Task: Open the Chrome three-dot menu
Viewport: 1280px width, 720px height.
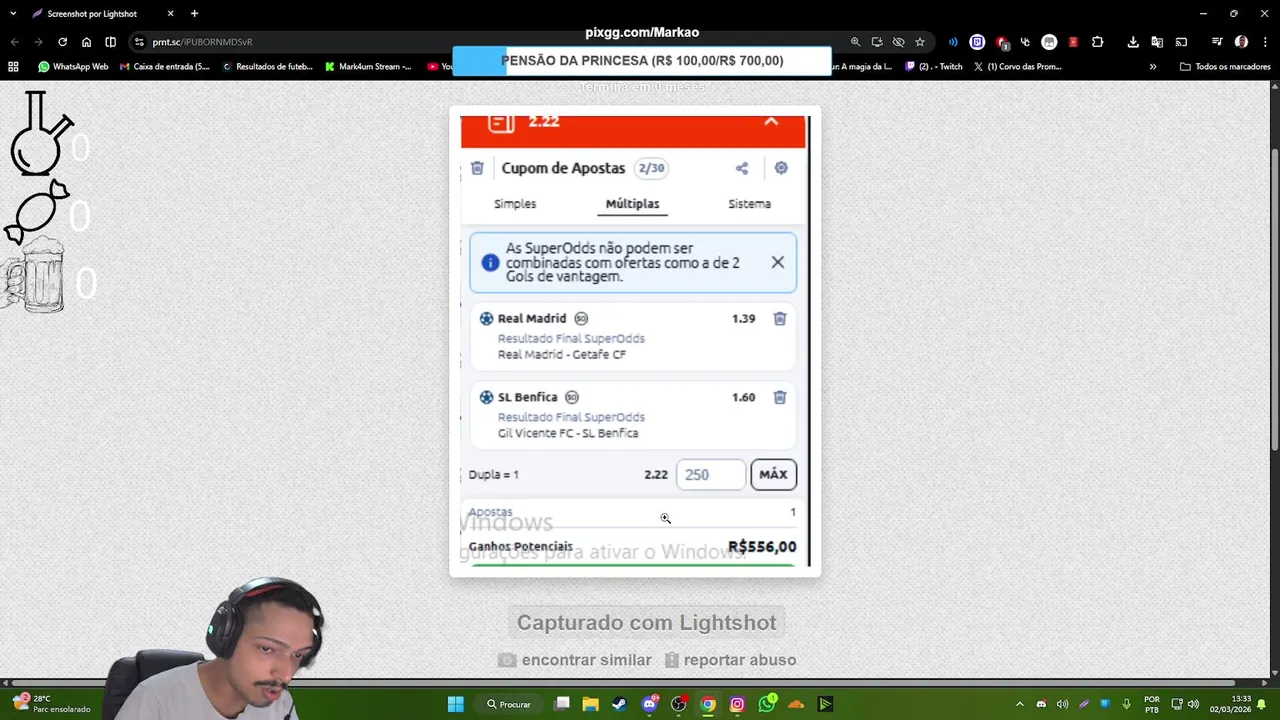Action: click(x=1264, y=42)
